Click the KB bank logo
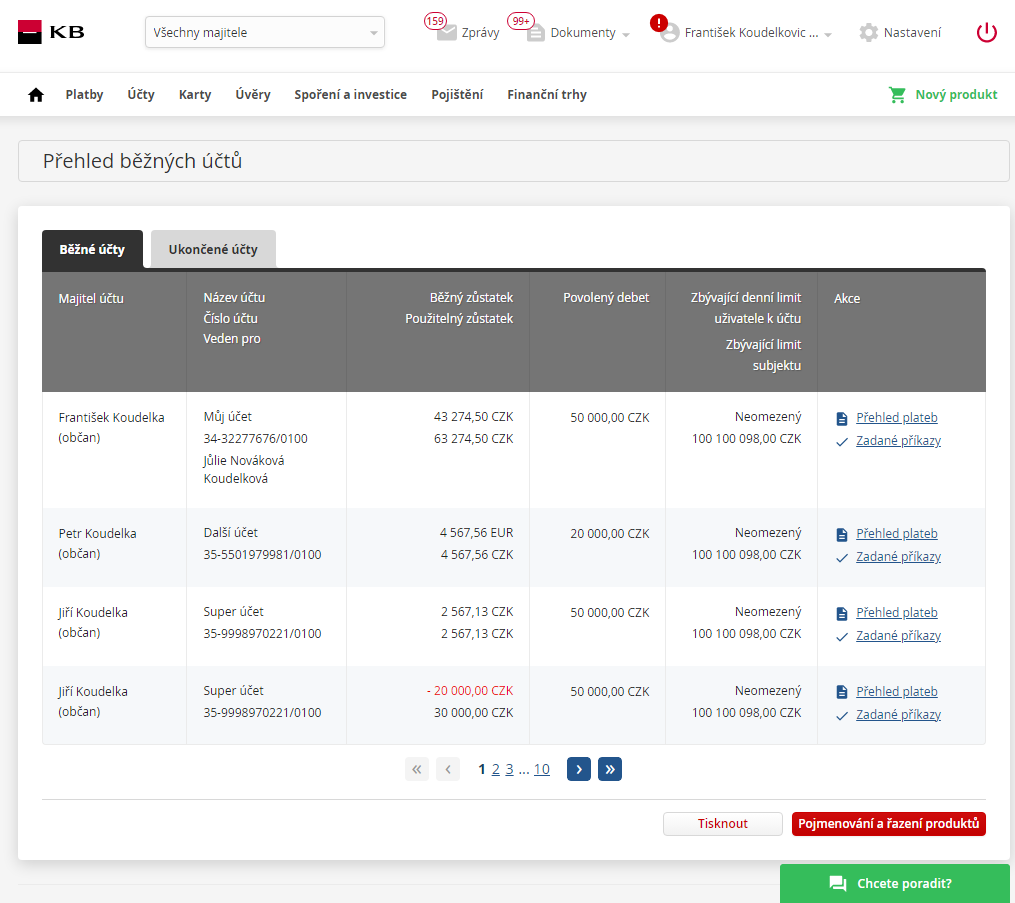 51,32
